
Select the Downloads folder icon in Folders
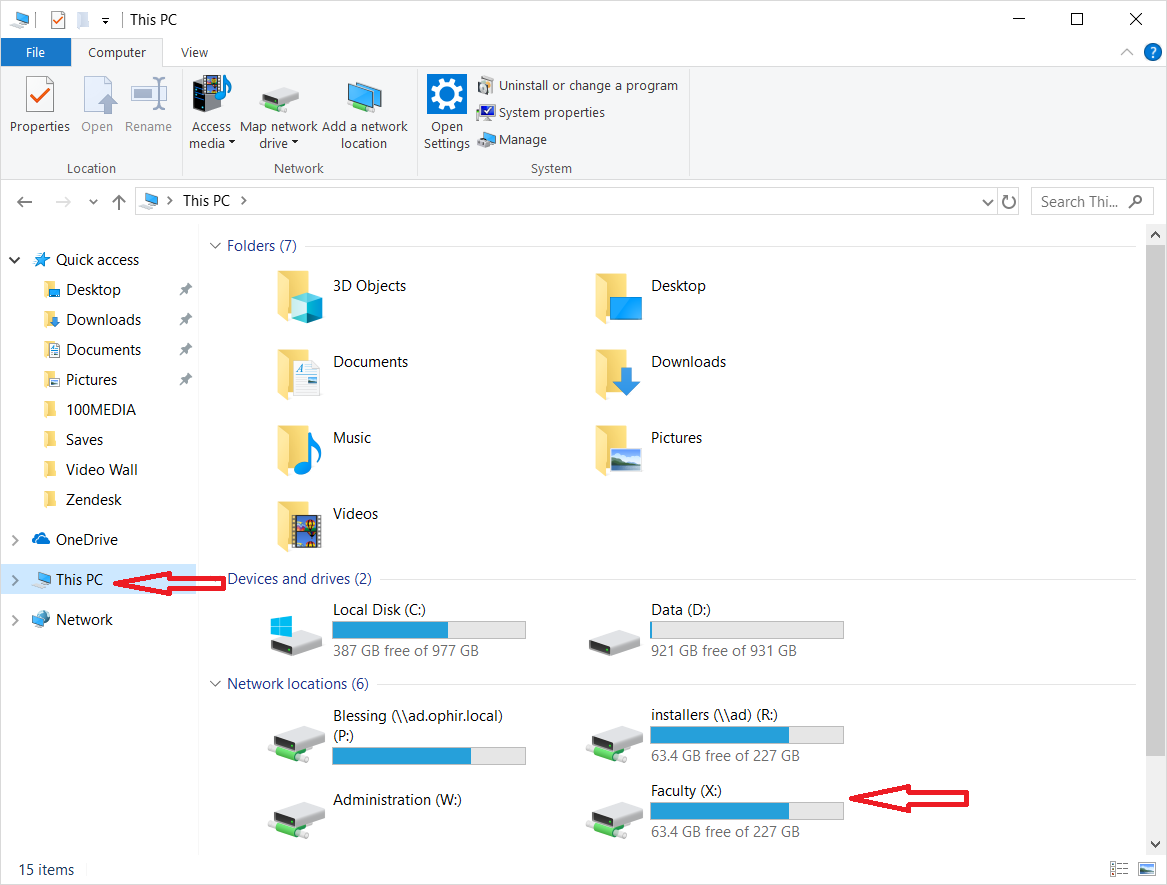point(618,372)
